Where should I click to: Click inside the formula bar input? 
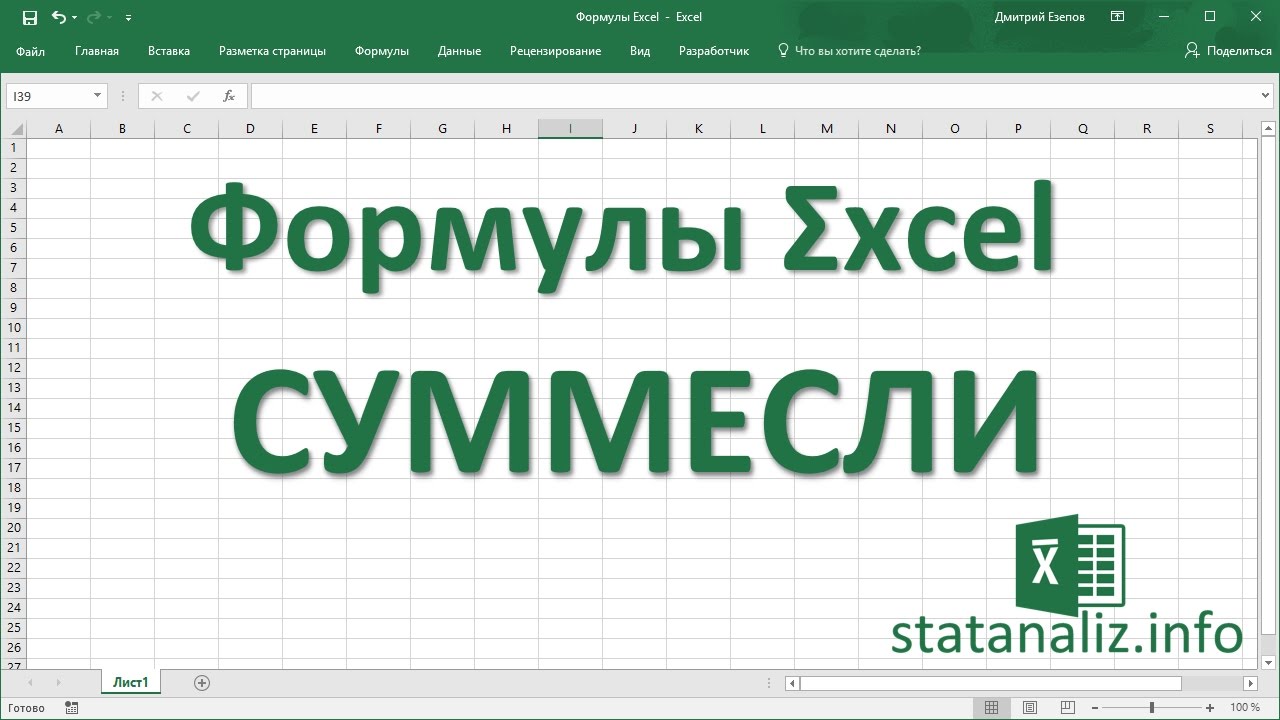point(755,96)
